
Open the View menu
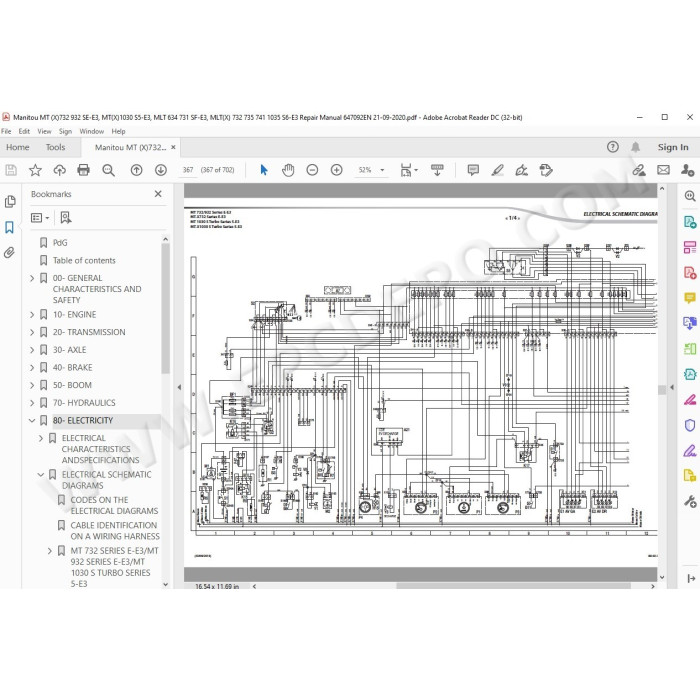[44, 131]
